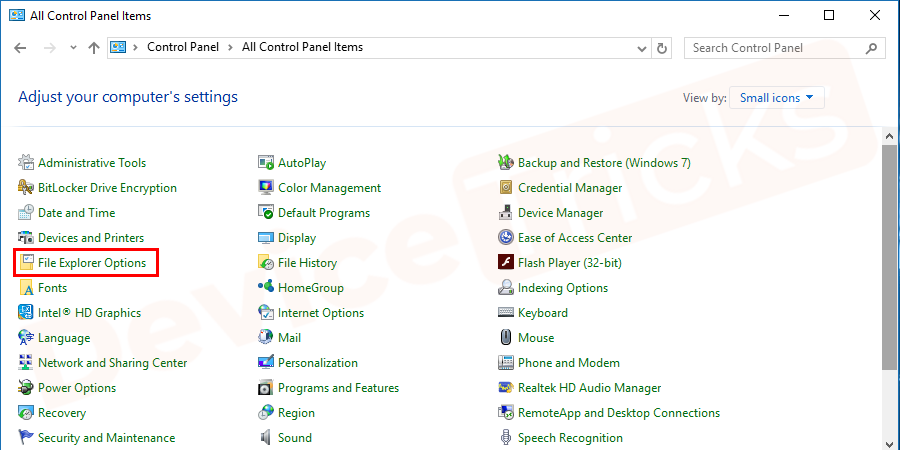Screen dimensions: 900x450
Task: Open the Language link text
Action: coord(64,338)
